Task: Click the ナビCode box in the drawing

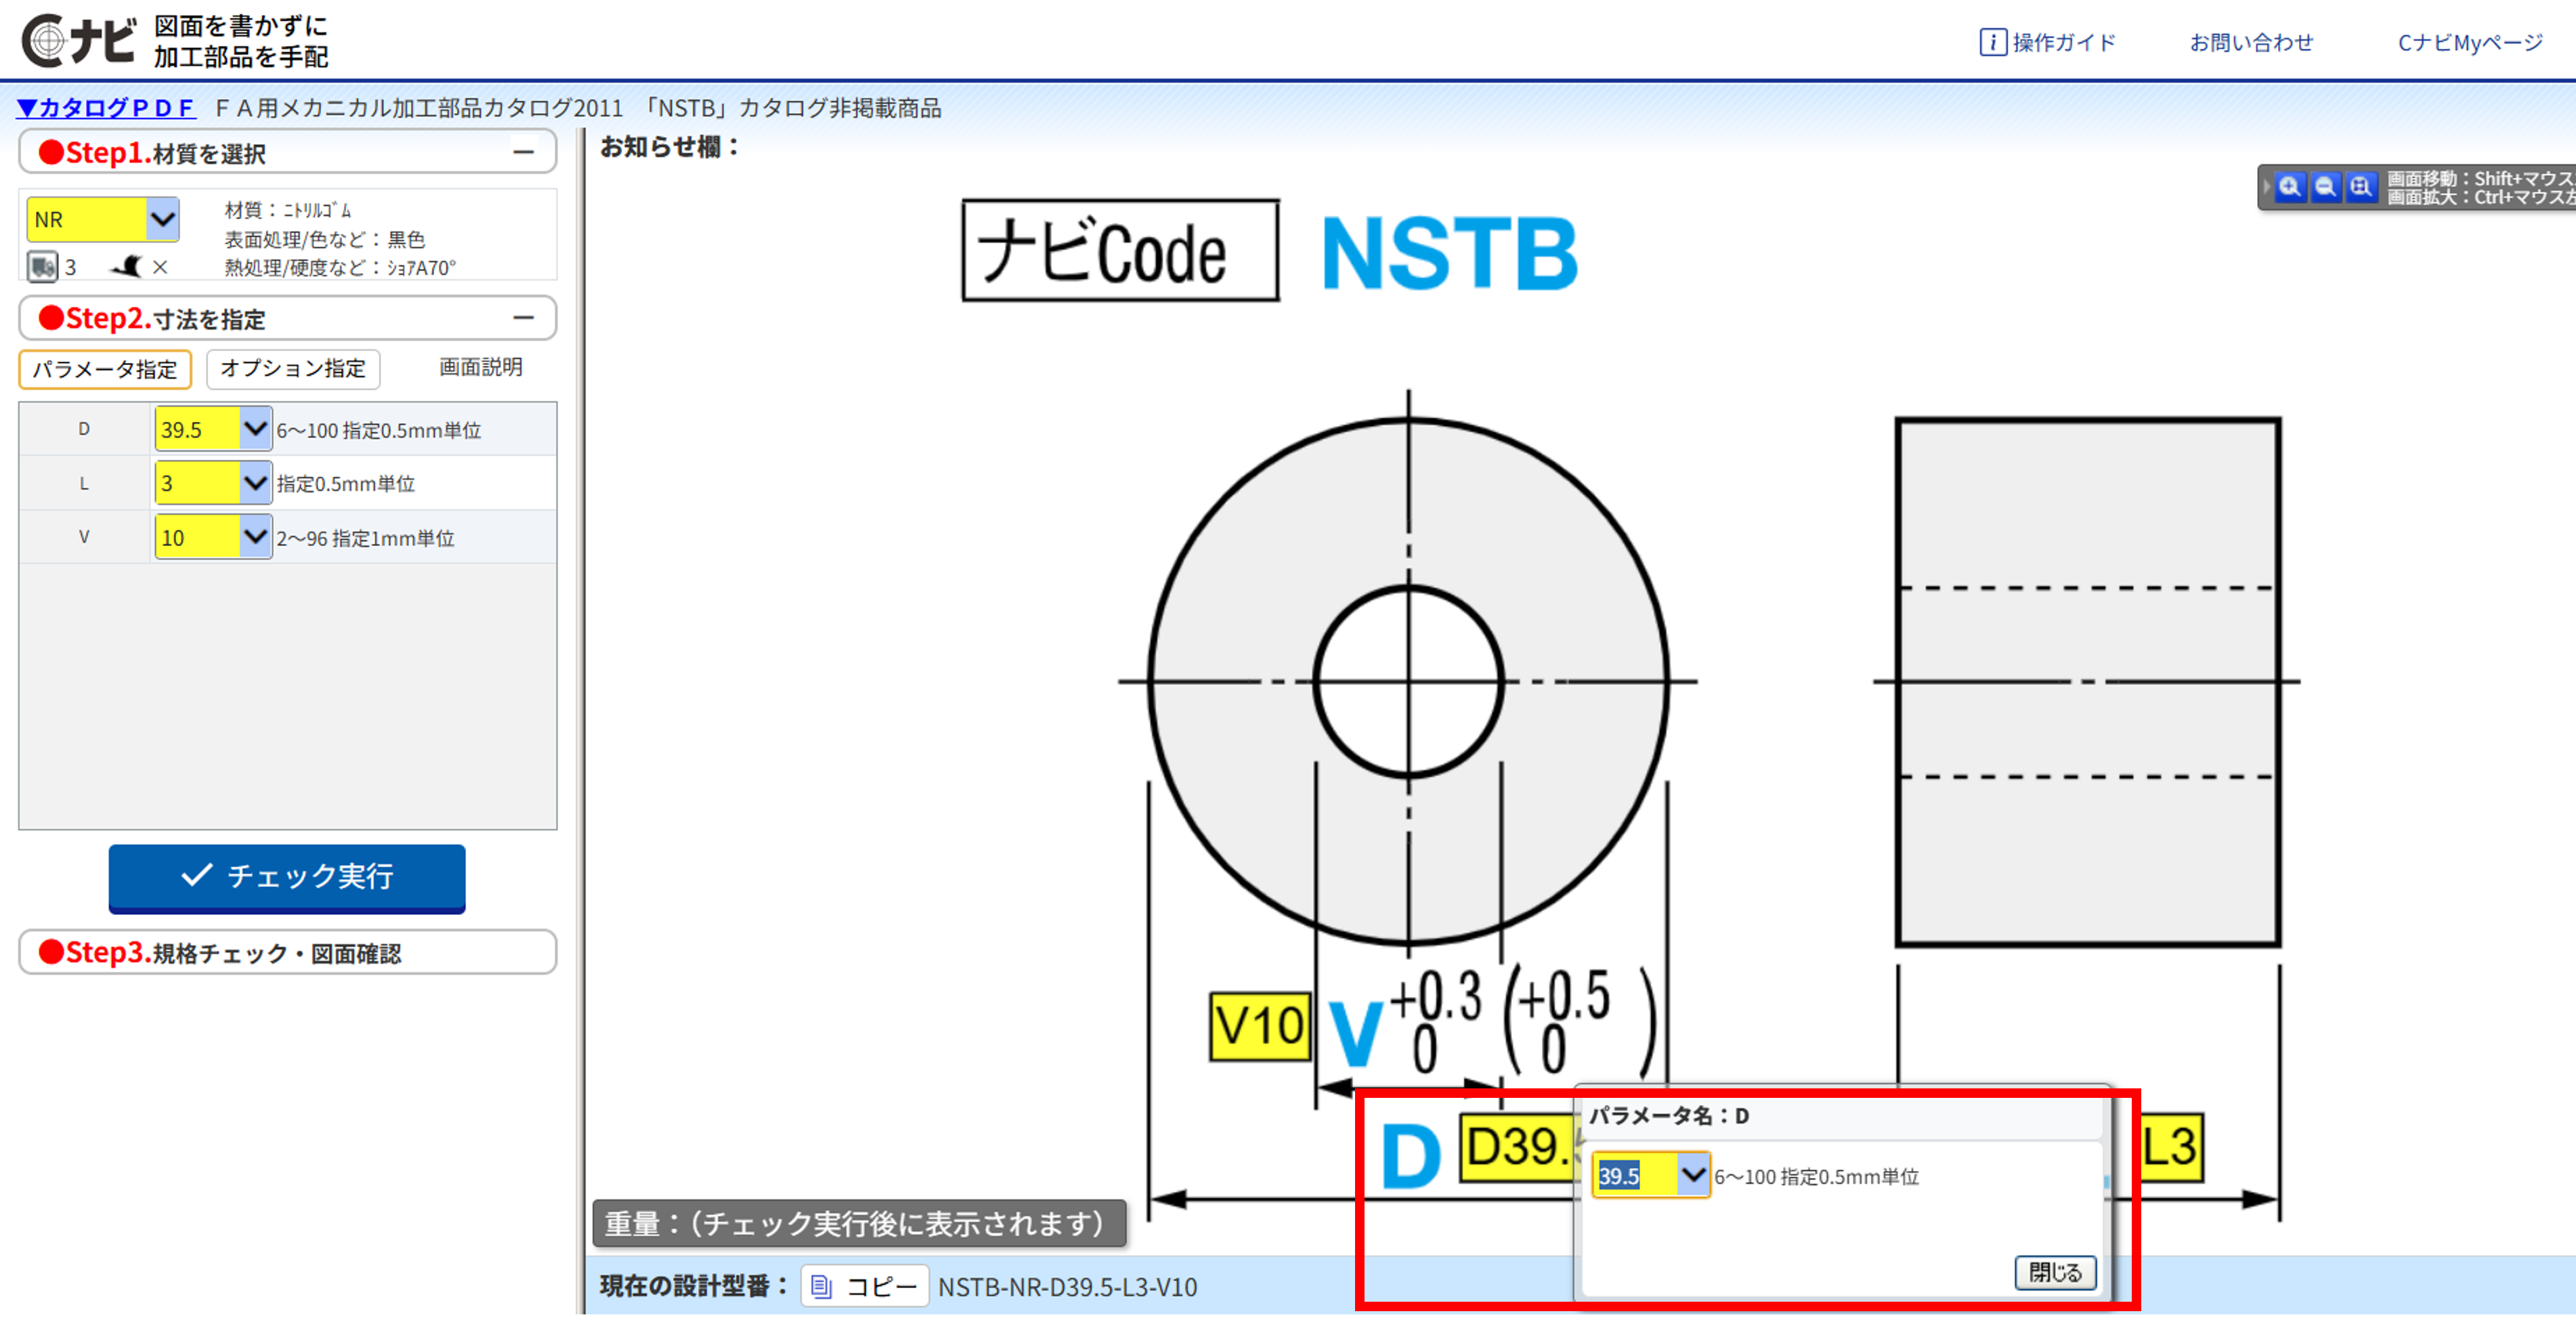Action: pyautogui.click(x=1120, y=250)
